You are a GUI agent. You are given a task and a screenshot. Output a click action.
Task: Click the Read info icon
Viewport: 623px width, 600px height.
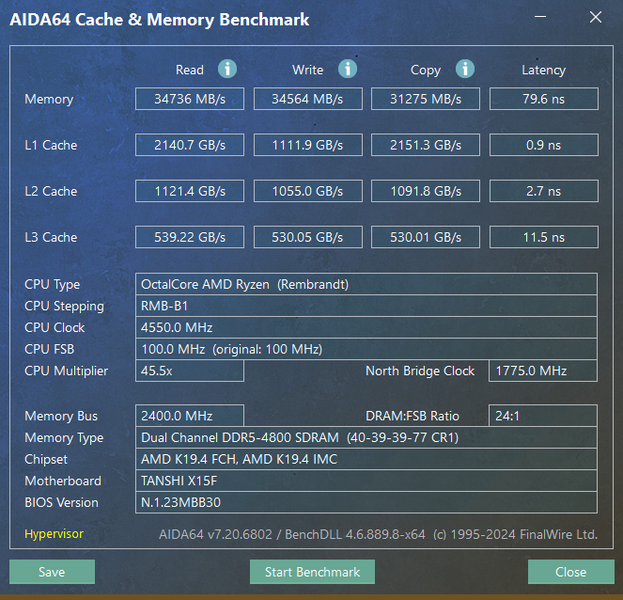coord(227,69)
